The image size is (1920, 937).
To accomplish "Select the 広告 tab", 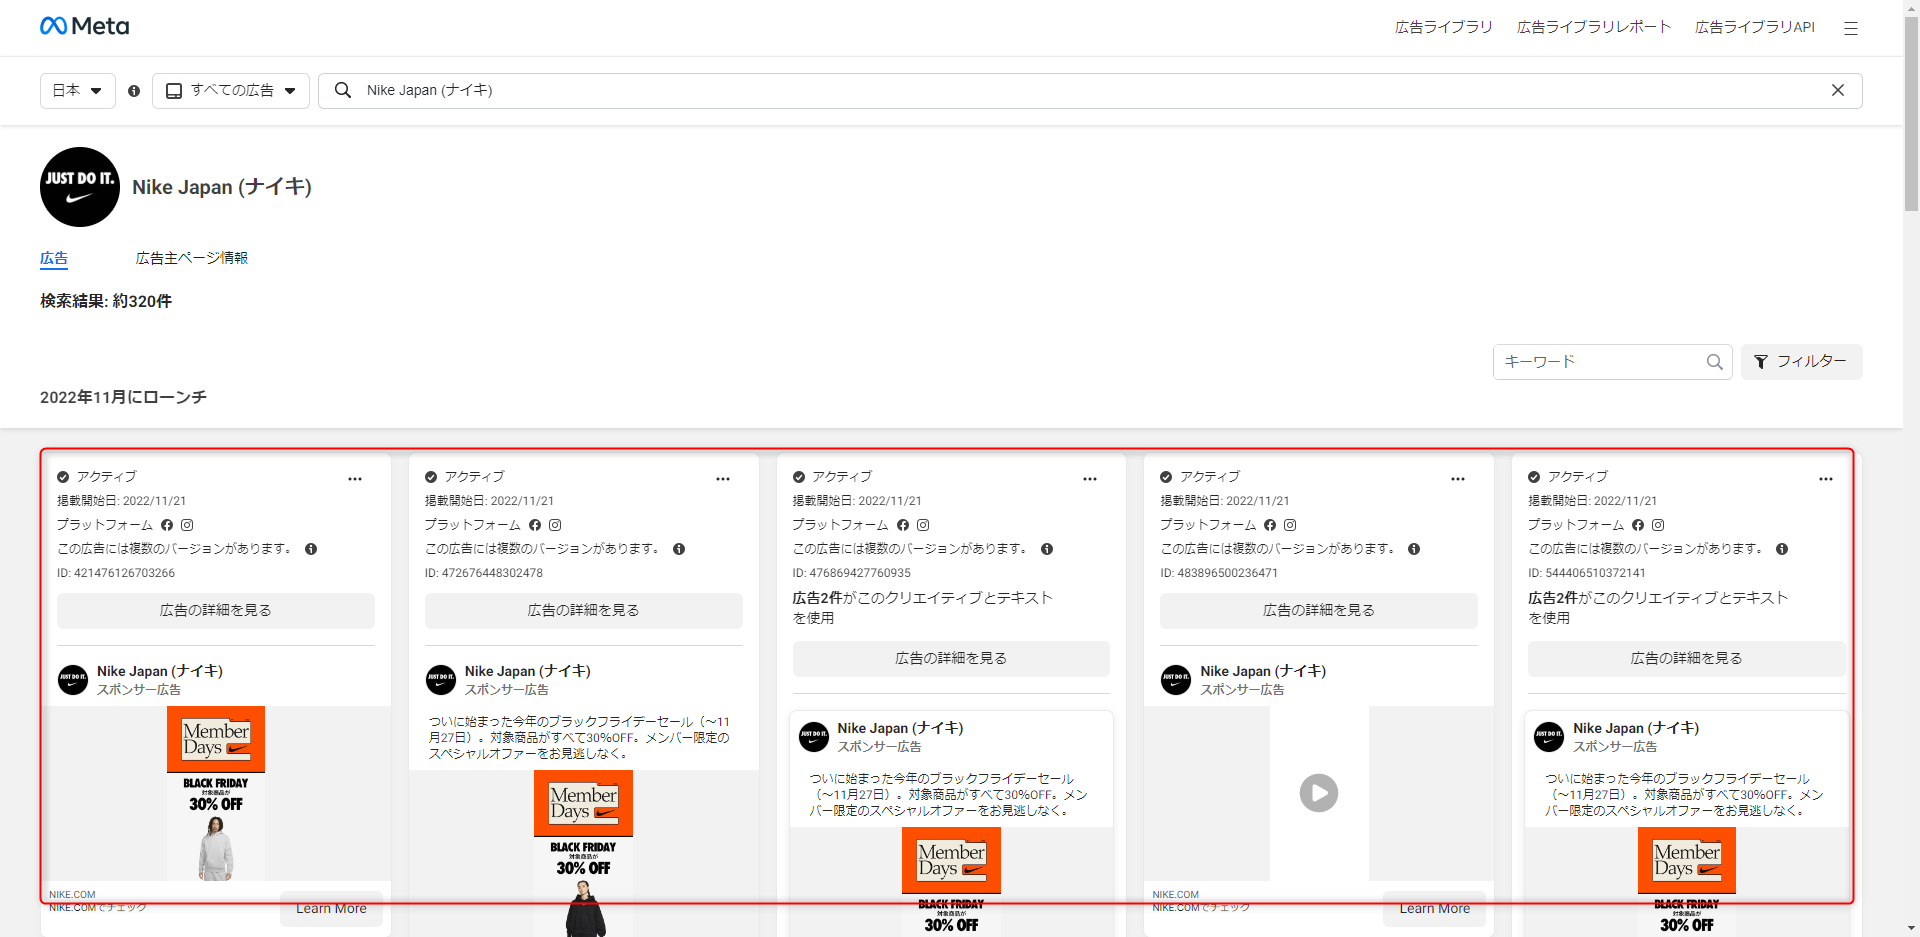I will 54,258.
